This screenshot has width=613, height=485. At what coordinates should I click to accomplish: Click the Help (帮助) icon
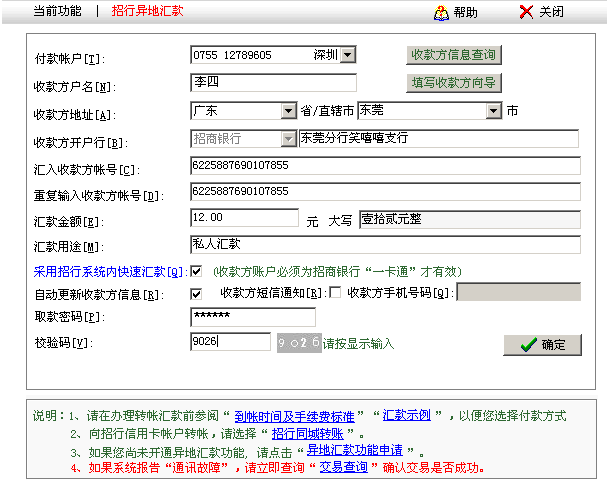point(441,12)
